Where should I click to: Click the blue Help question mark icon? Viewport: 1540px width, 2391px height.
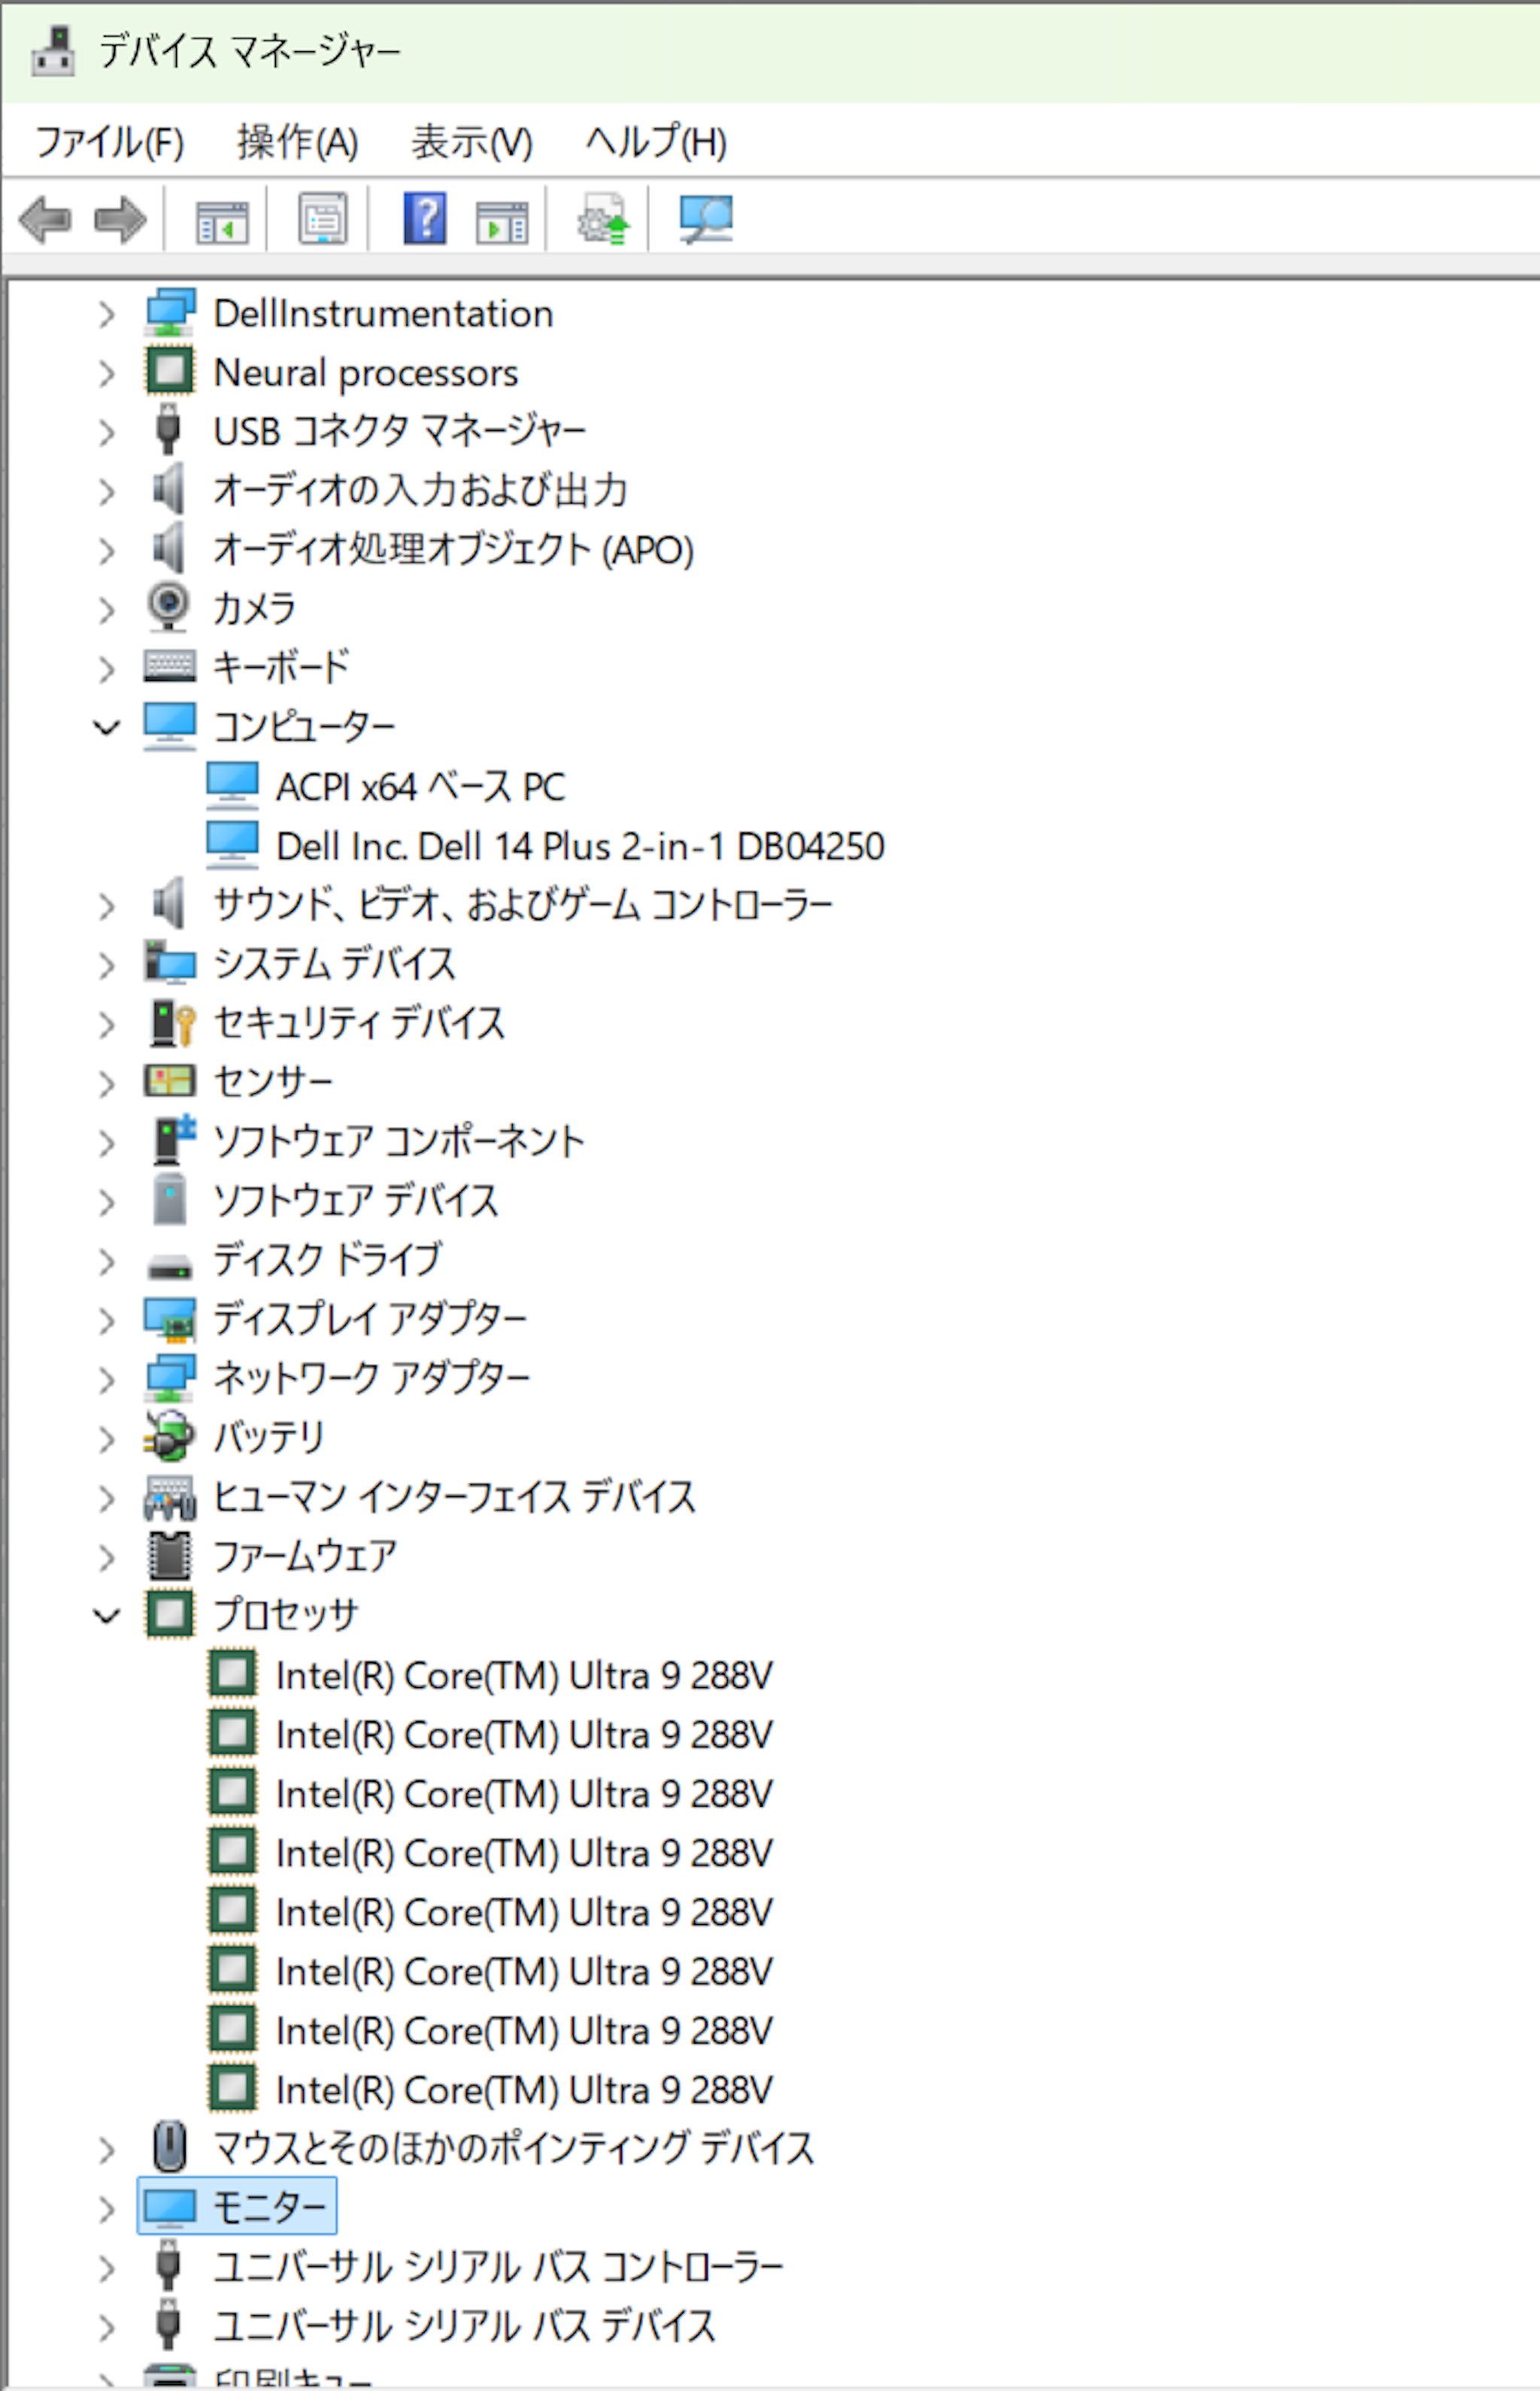point(424,219)
